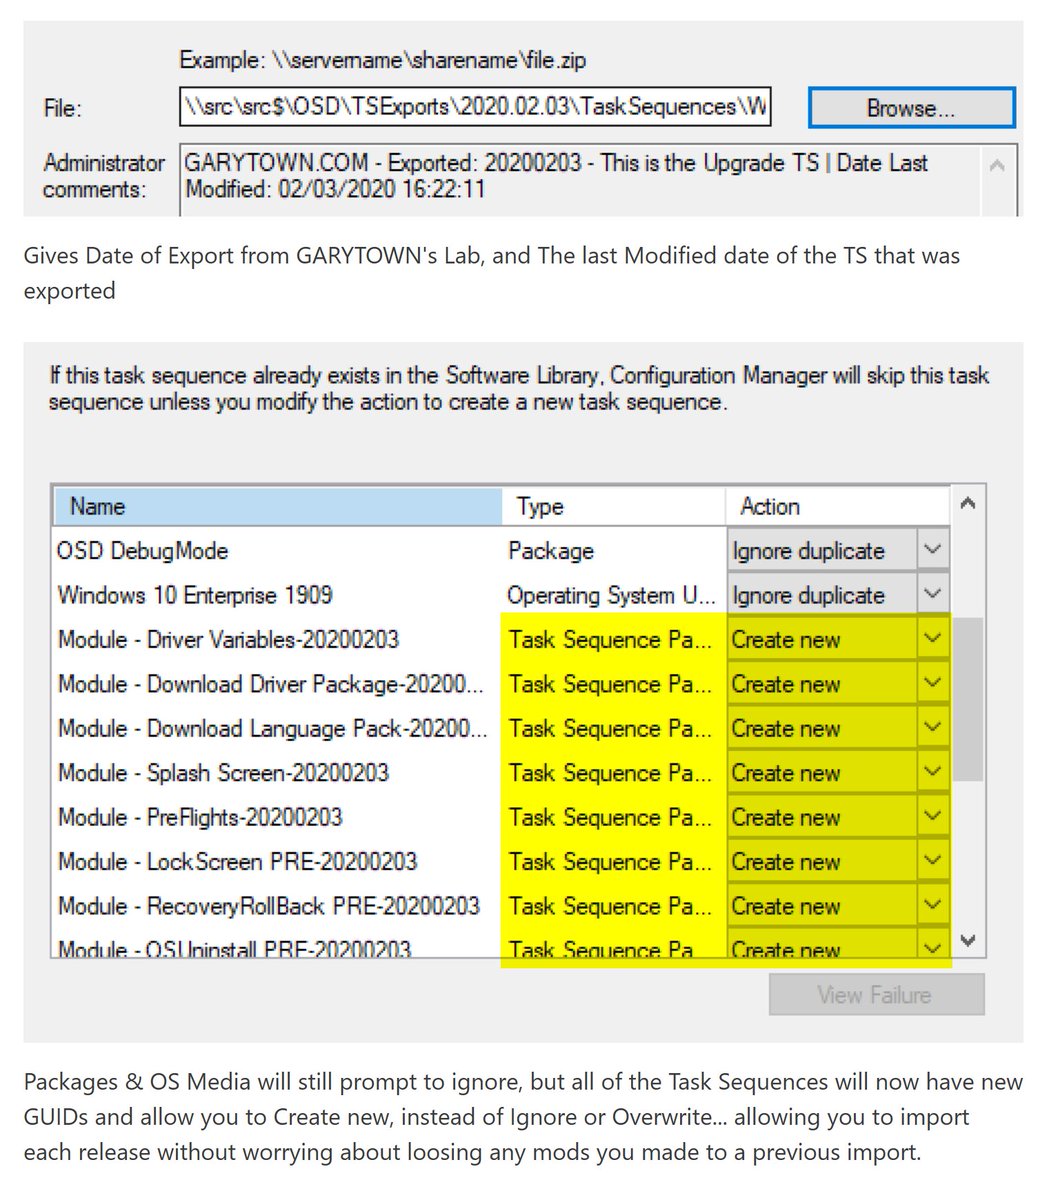Screen dimensions: 1038x1200
Task: Click the View Failure button
Action: click(x=876, y=995)
